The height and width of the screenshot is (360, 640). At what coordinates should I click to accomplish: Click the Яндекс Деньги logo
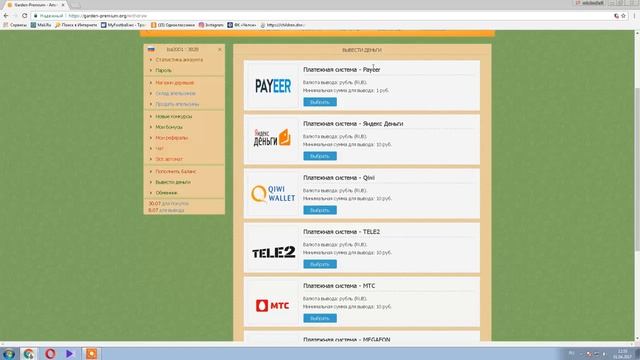click(272, 138)
